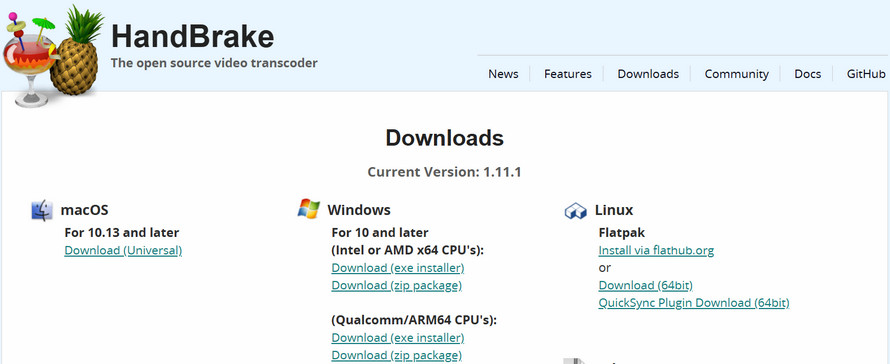Open the Features page
Viewport: 890px width, 364px height.
(x=568, y=74)
